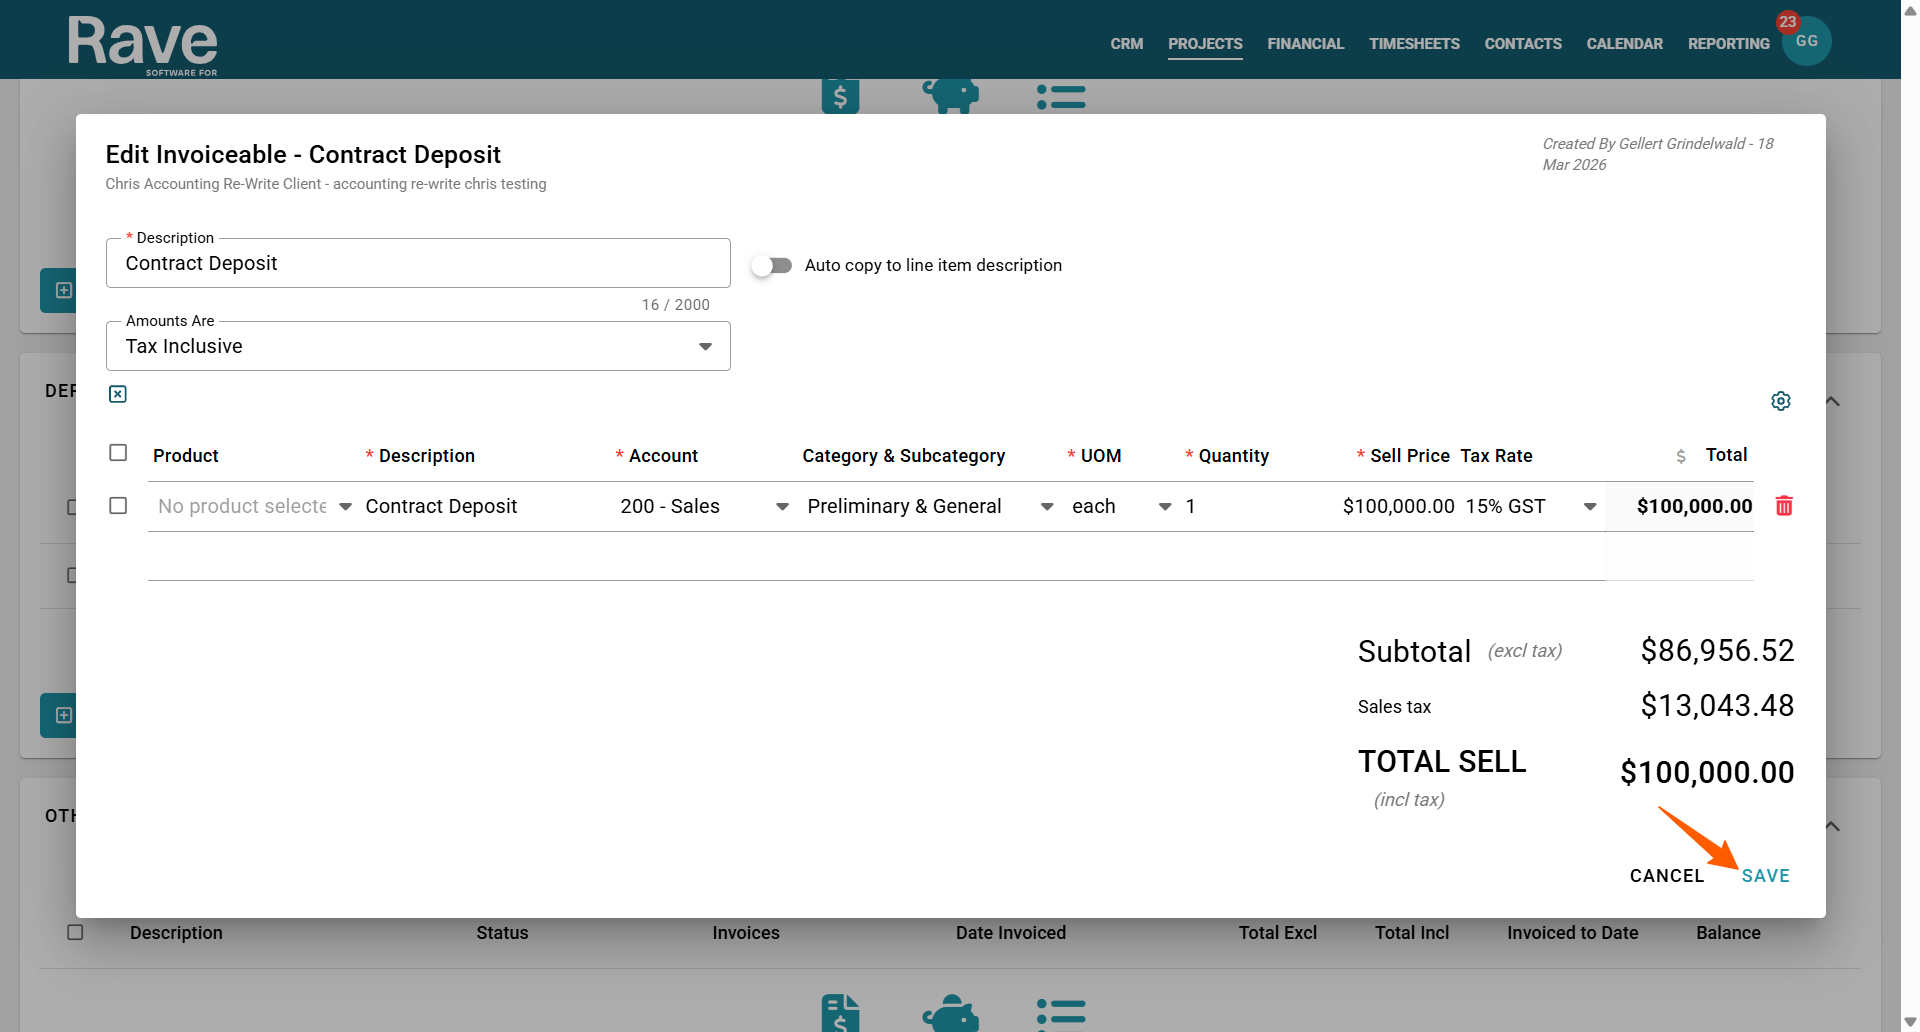The image size is (1920, 1032).
Task: Click the scrollbar up arrow
Action: point(1910,9)
